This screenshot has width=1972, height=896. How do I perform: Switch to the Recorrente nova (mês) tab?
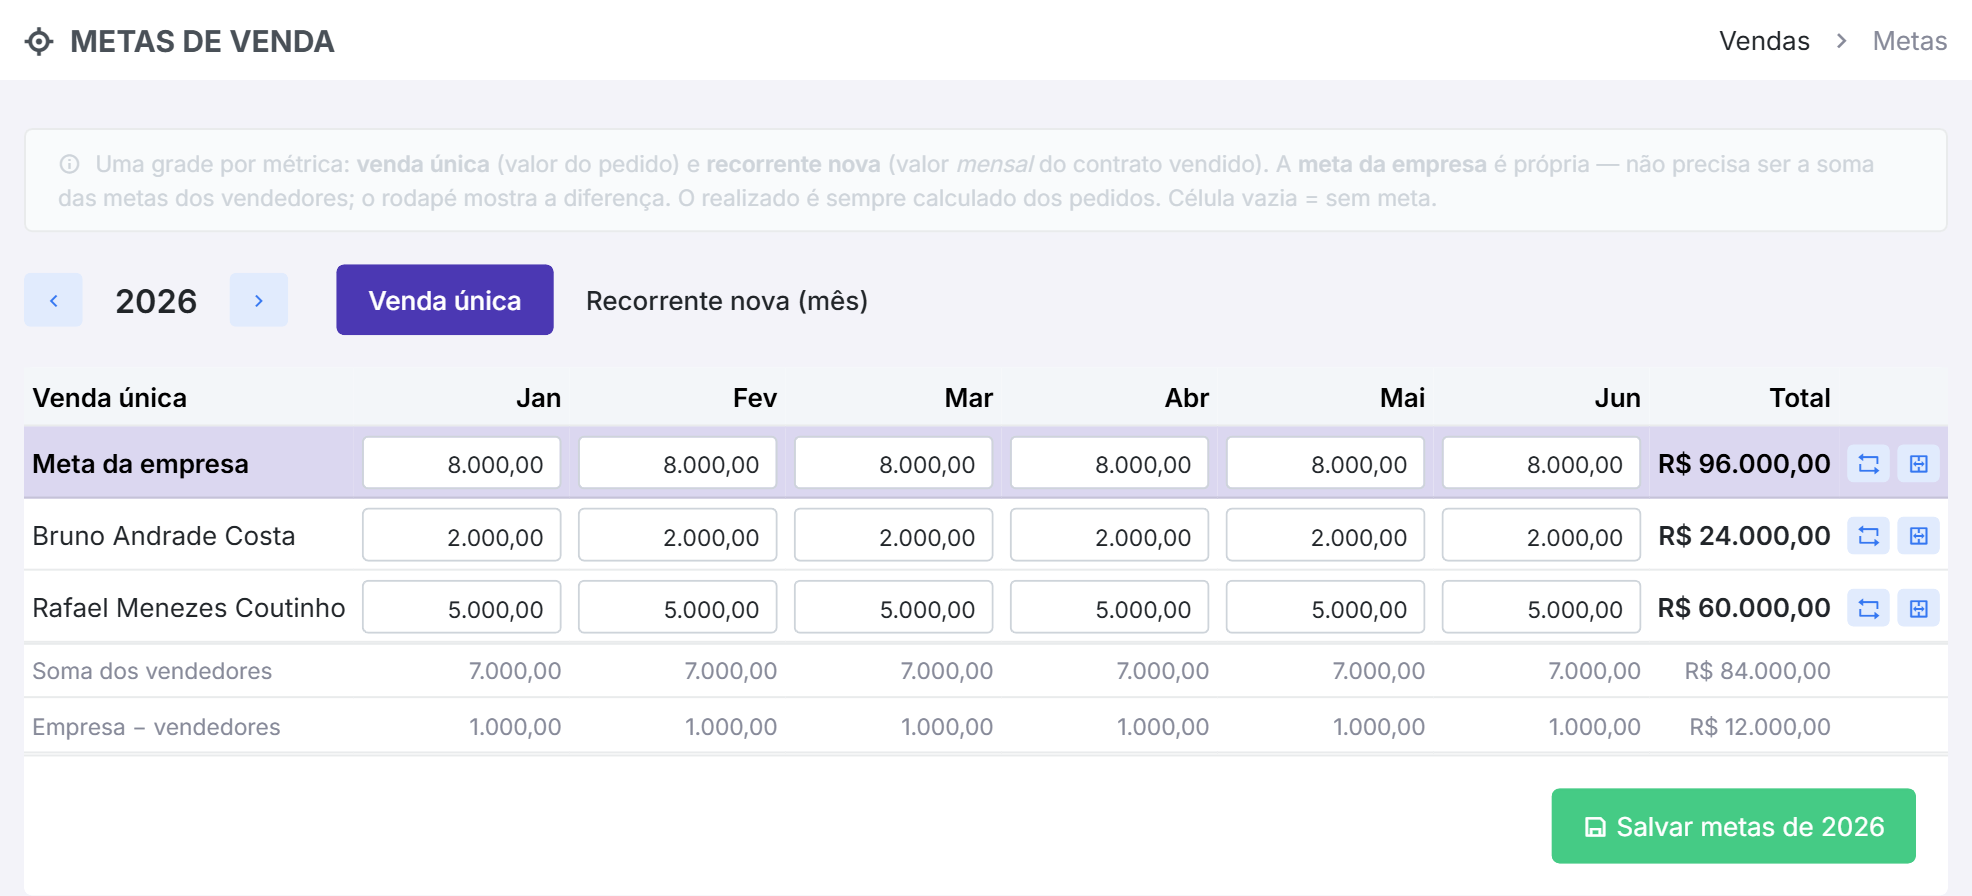[x=727, y=300]
